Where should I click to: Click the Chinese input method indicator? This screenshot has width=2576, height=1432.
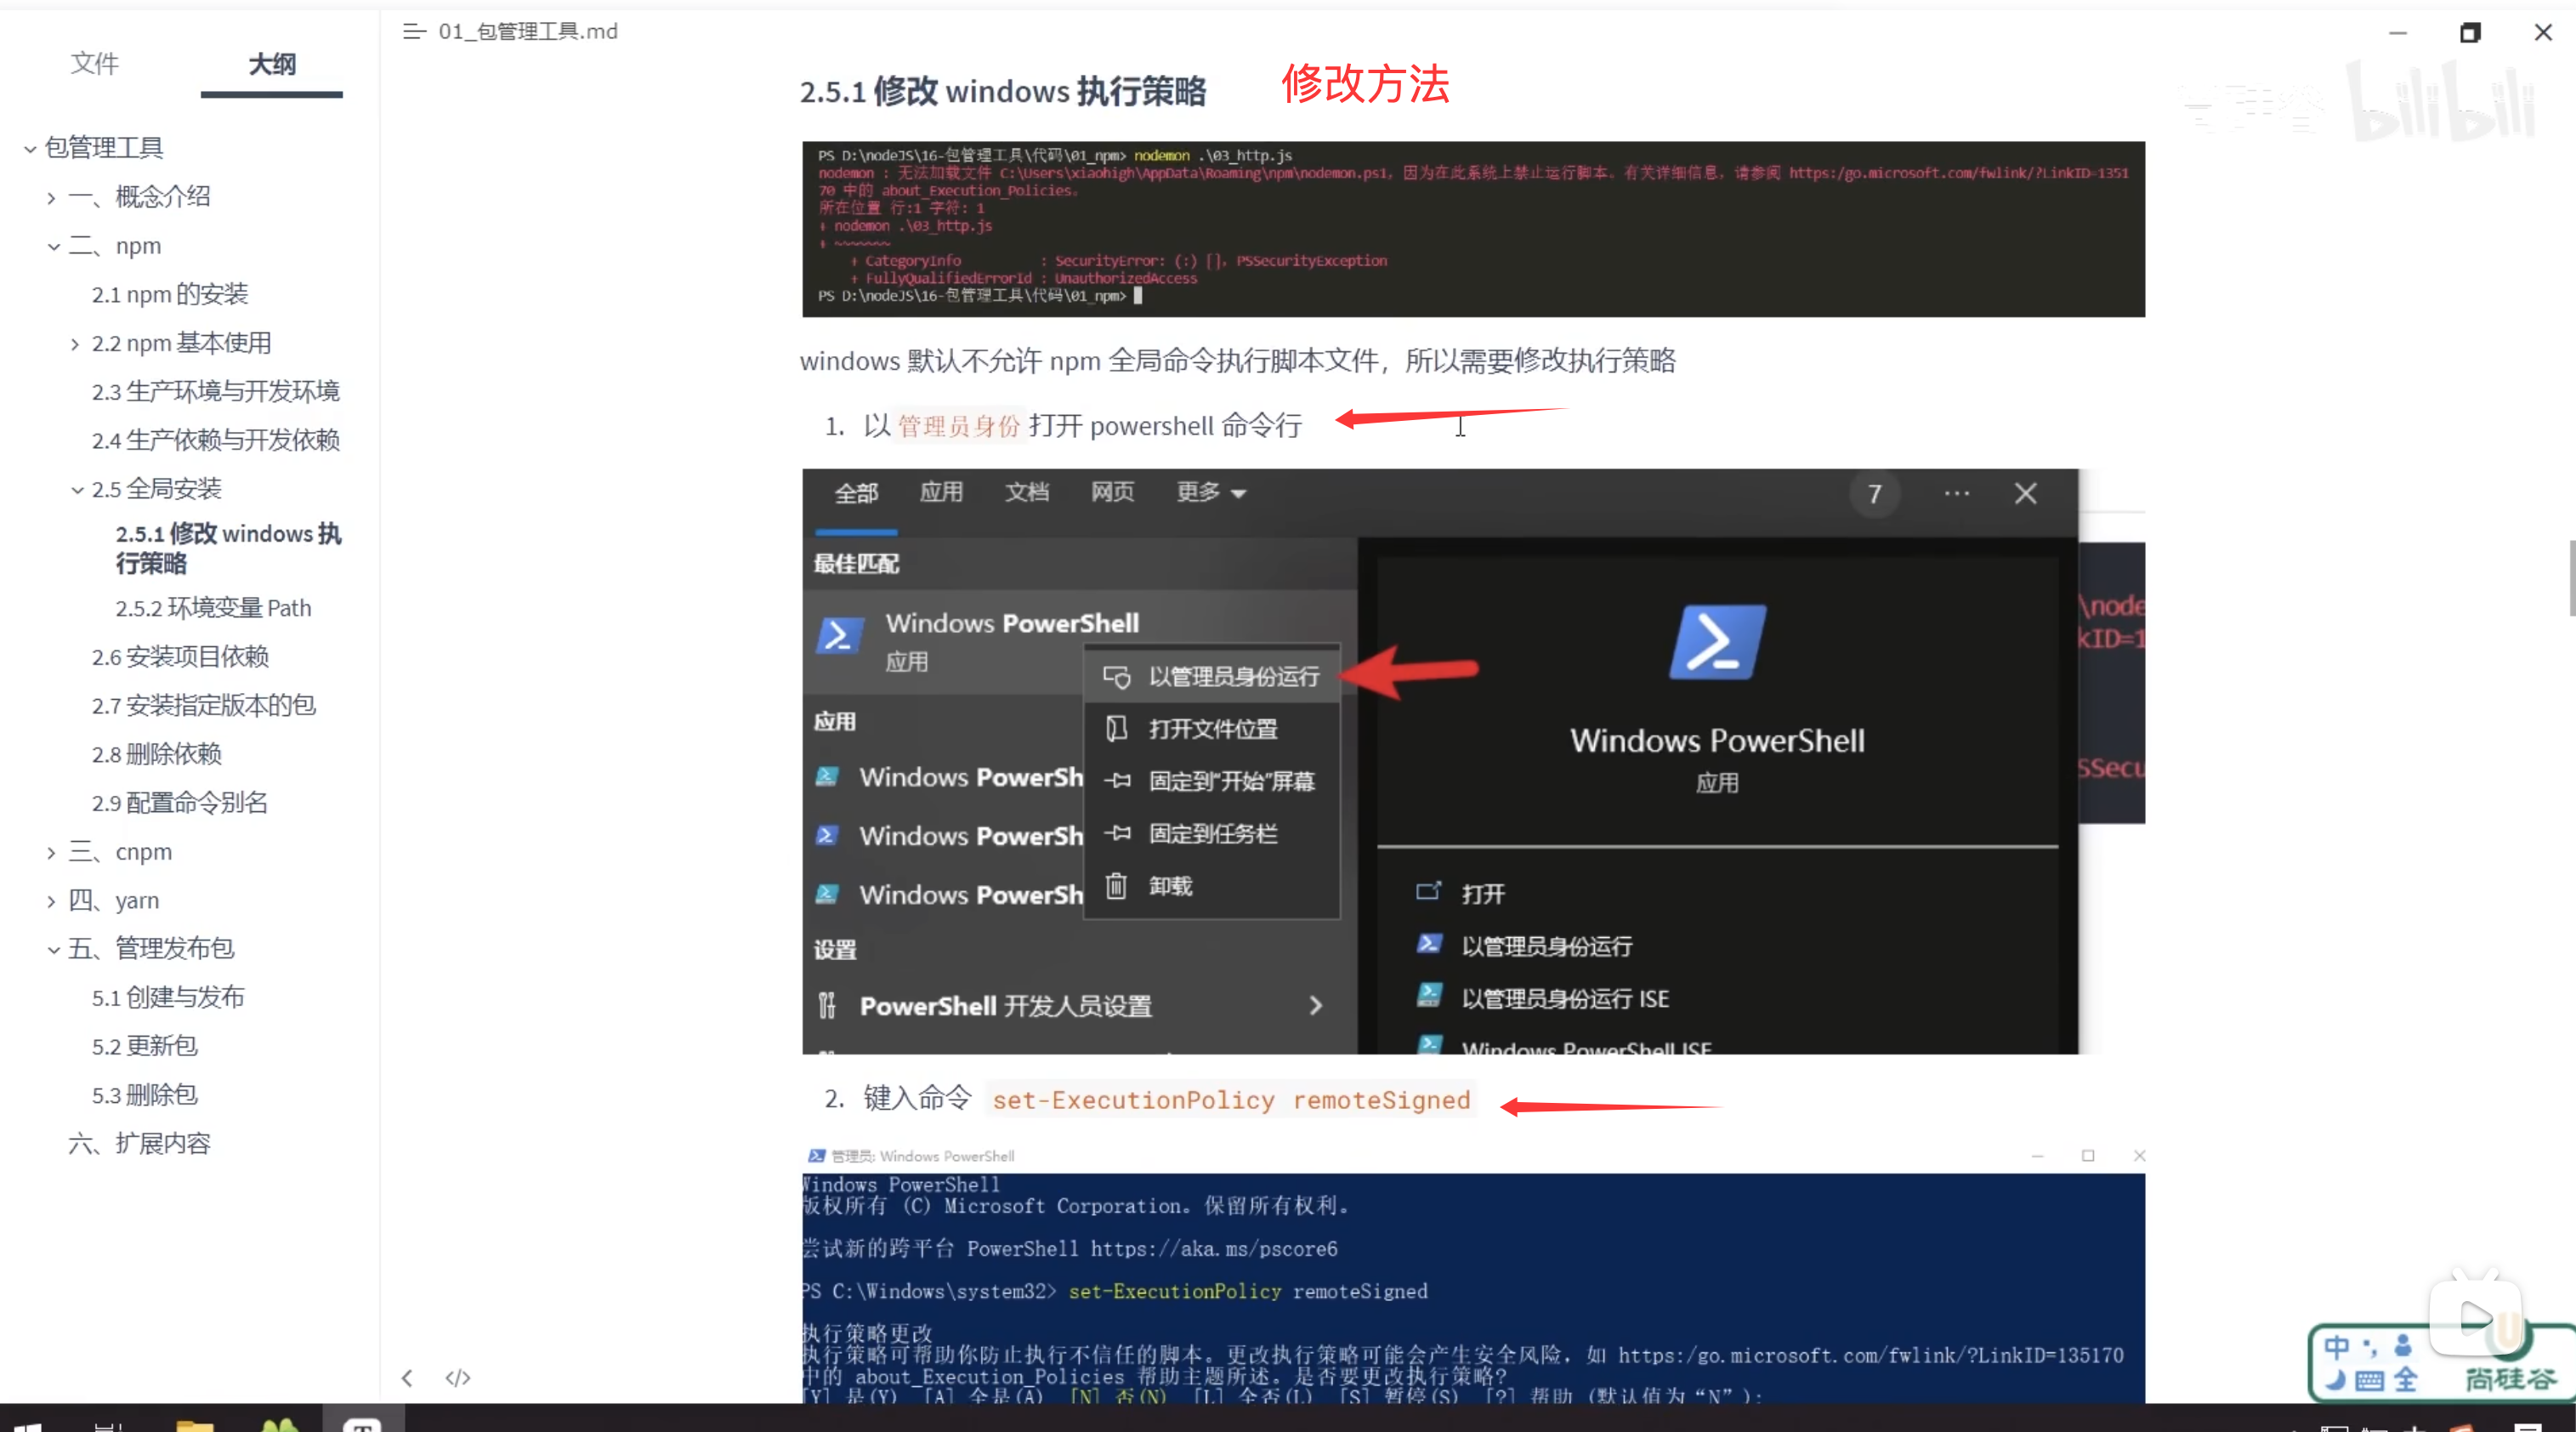(x=2335, y=1347)
